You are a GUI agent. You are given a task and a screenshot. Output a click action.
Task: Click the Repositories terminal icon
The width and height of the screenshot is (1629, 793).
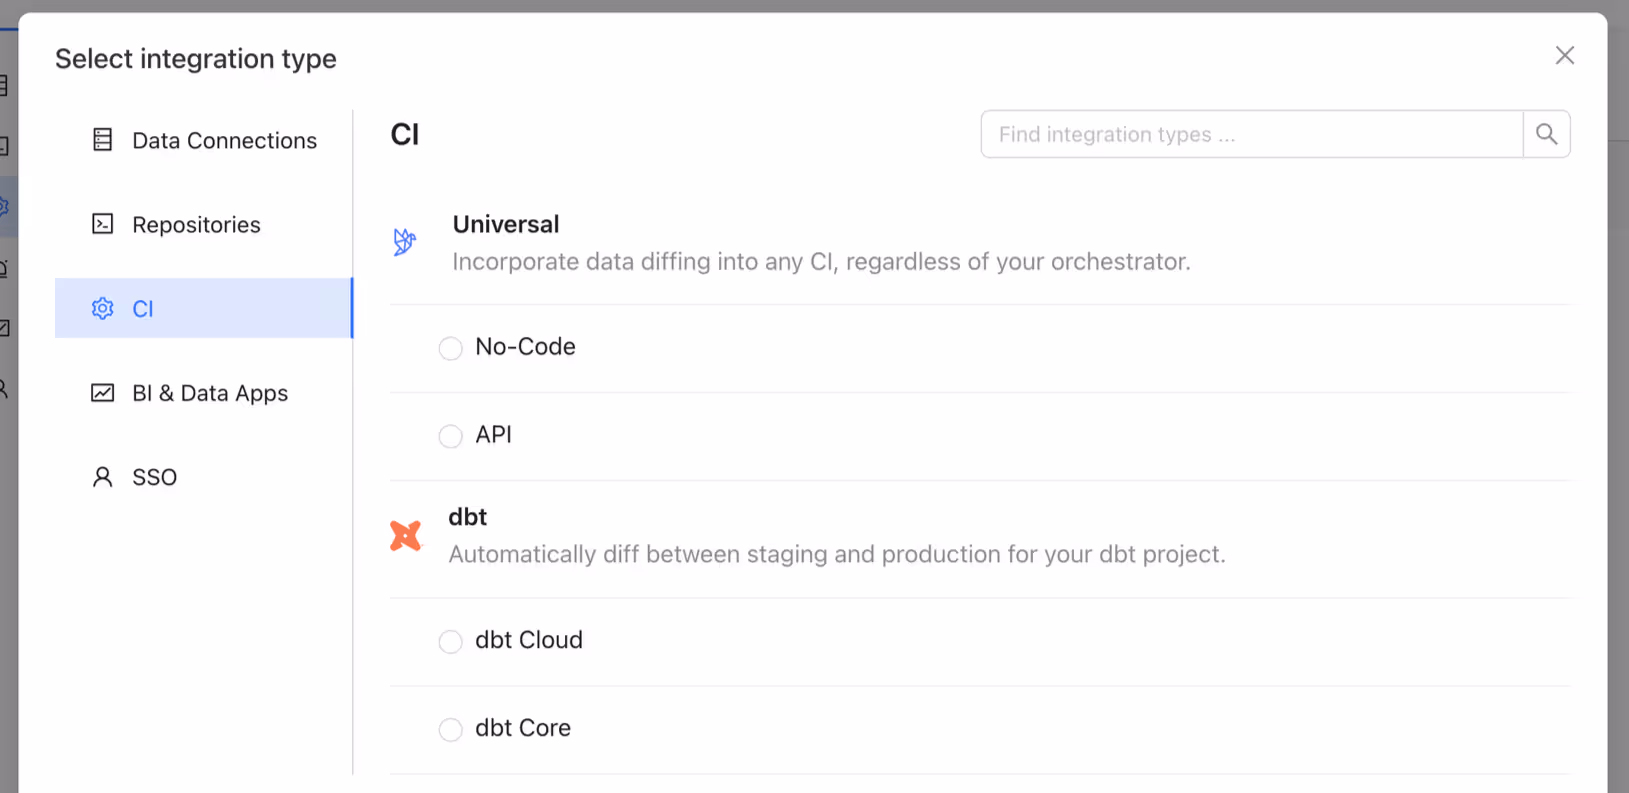pos(102,224)
